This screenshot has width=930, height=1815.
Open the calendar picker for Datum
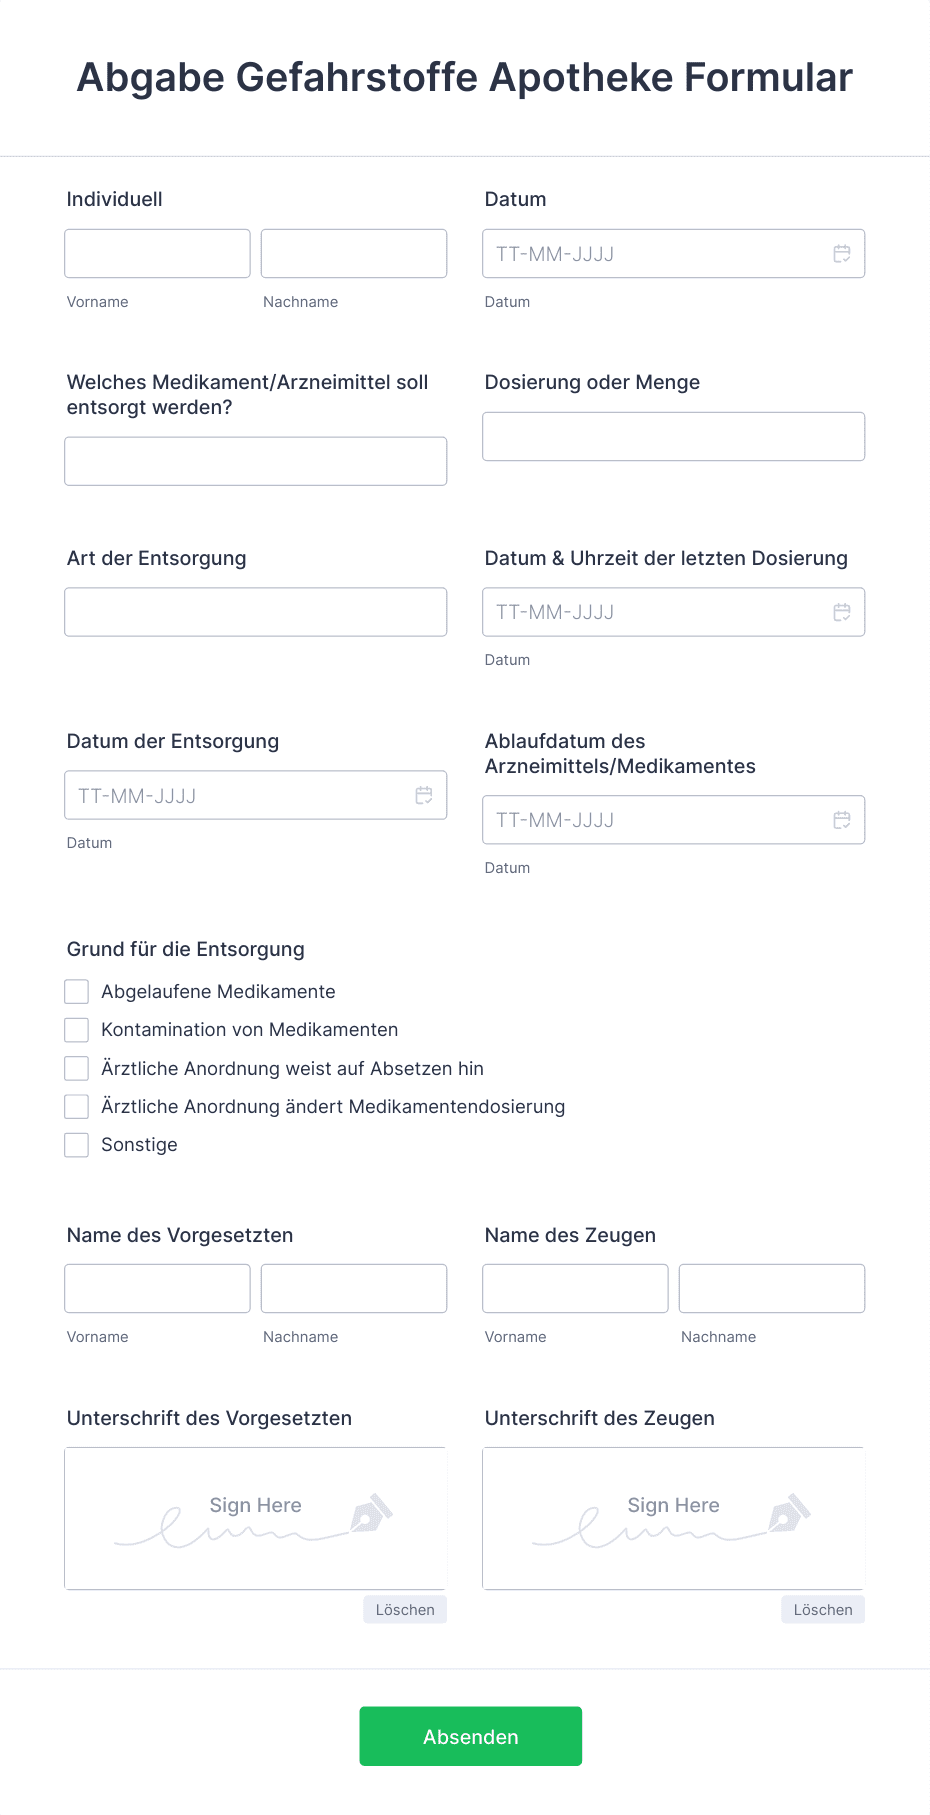(x=840, y=253)
